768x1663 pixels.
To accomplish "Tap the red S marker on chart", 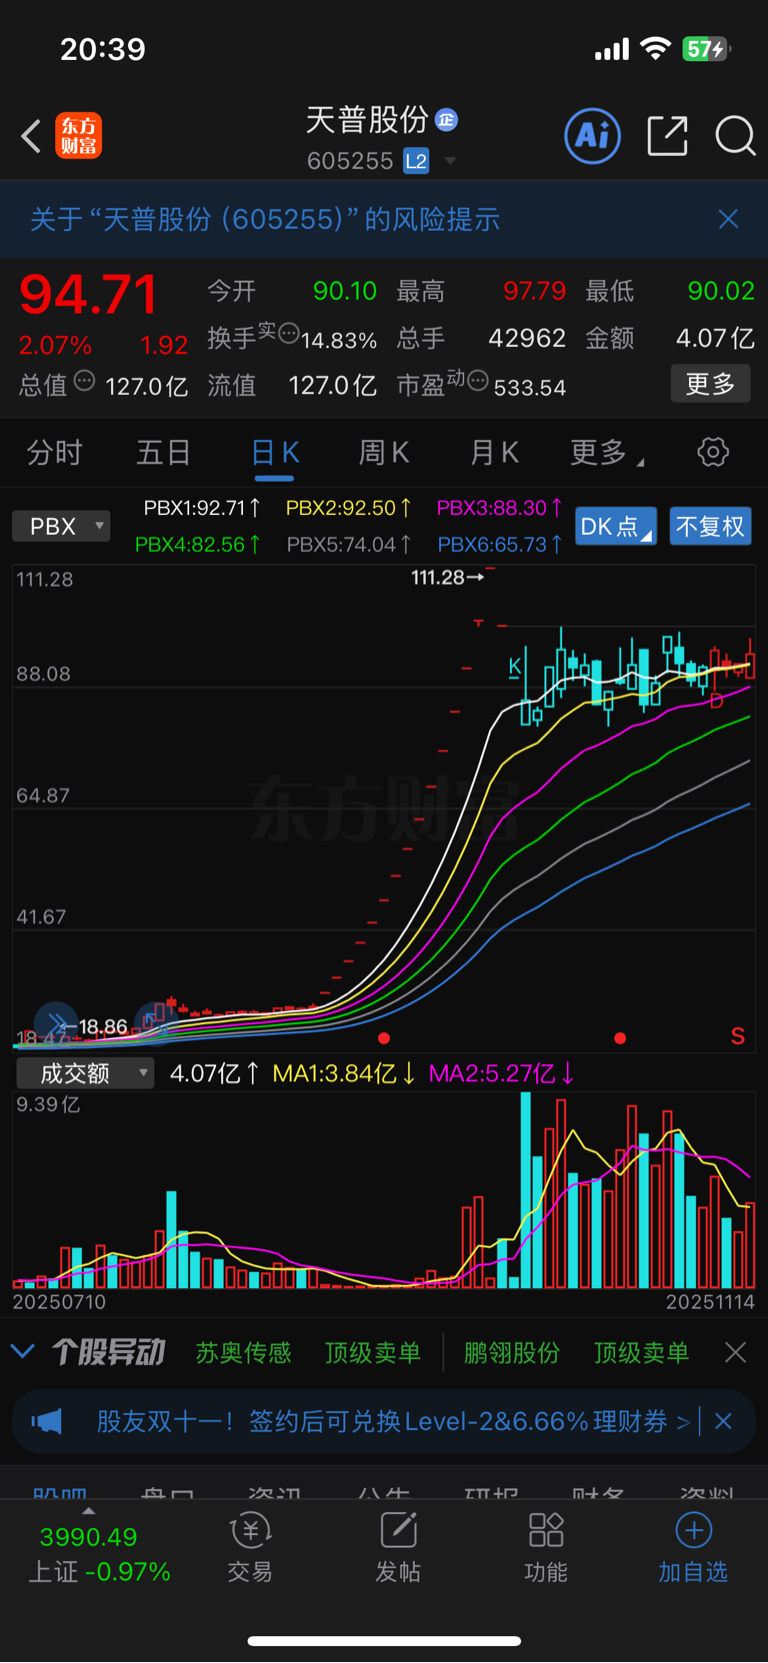I will [738, 1036].
